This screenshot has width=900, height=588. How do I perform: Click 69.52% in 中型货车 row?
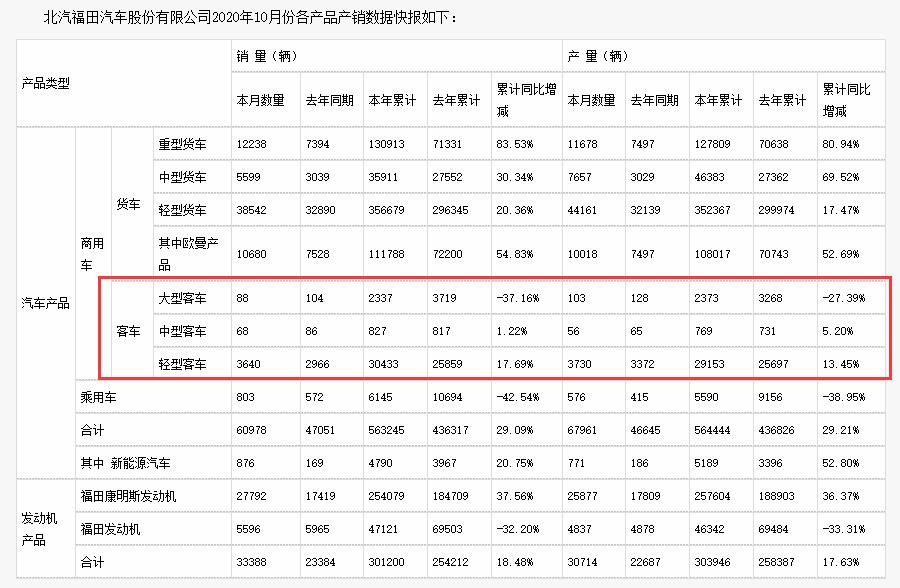[840, 177]
